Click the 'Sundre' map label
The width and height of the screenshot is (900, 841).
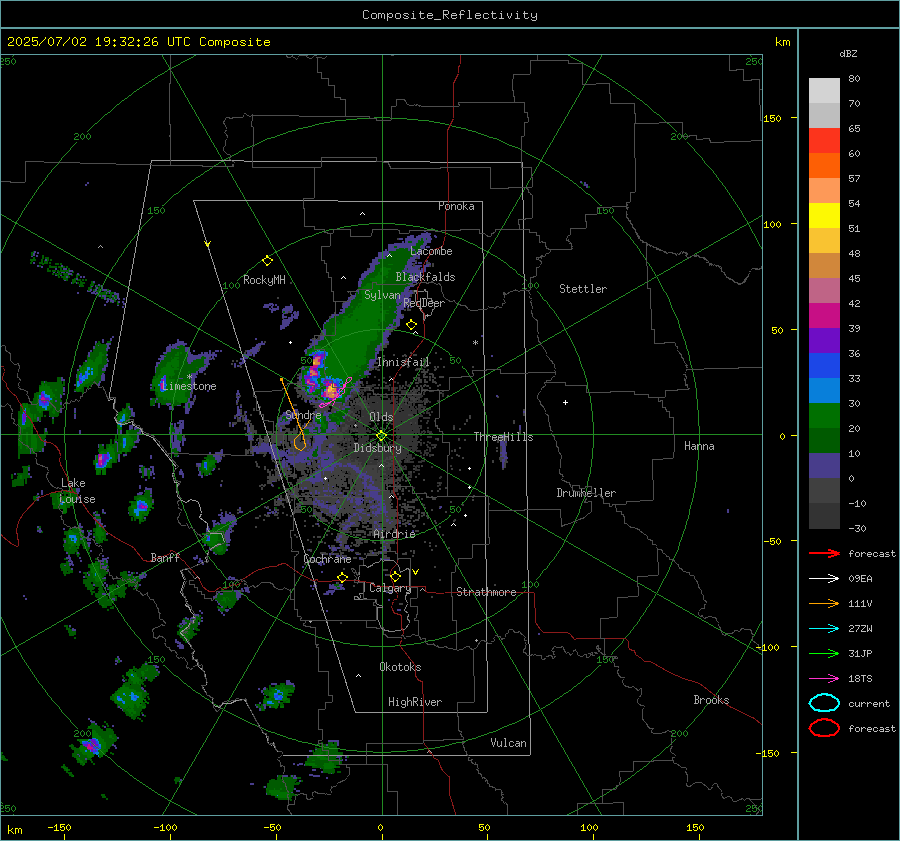pyautogui.click(x=303, y=415)
